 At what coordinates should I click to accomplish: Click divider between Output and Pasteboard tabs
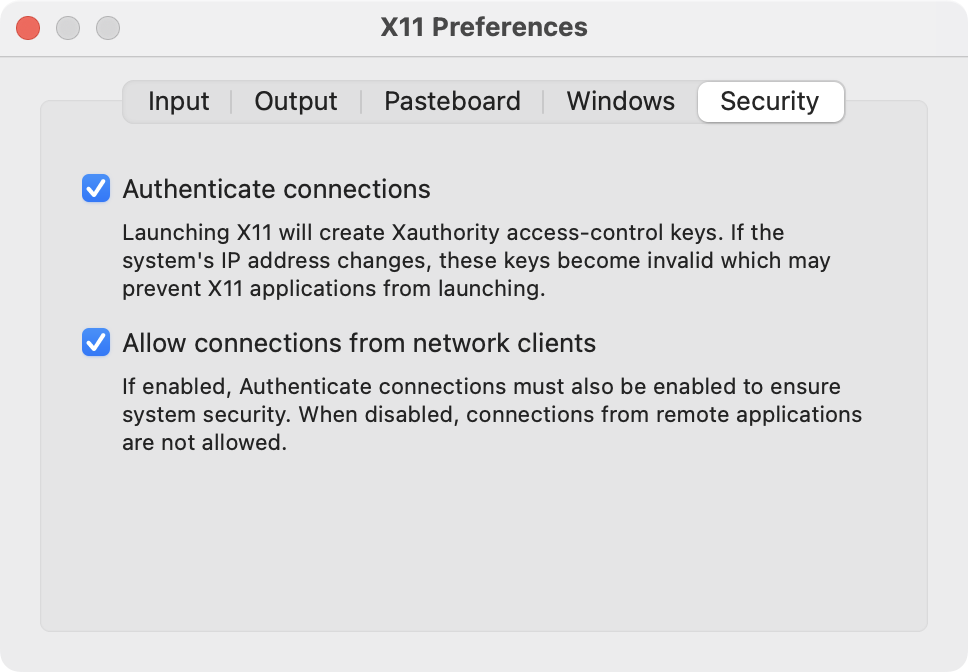tap(360, 102)
